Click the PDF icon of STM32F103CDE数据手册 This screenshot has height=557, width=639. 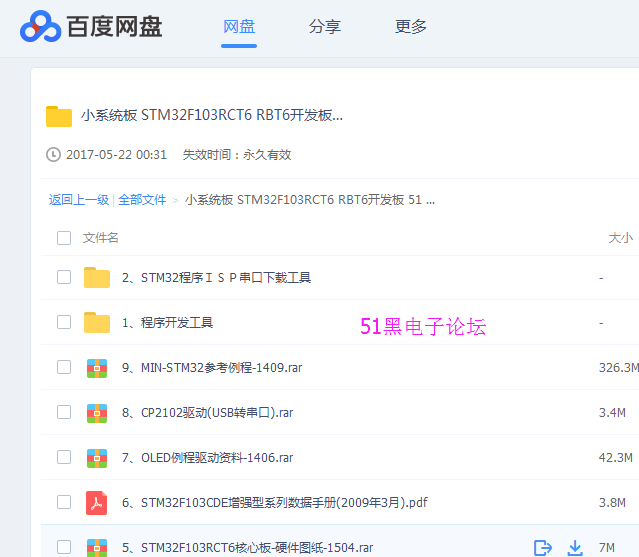coord(97,503)
